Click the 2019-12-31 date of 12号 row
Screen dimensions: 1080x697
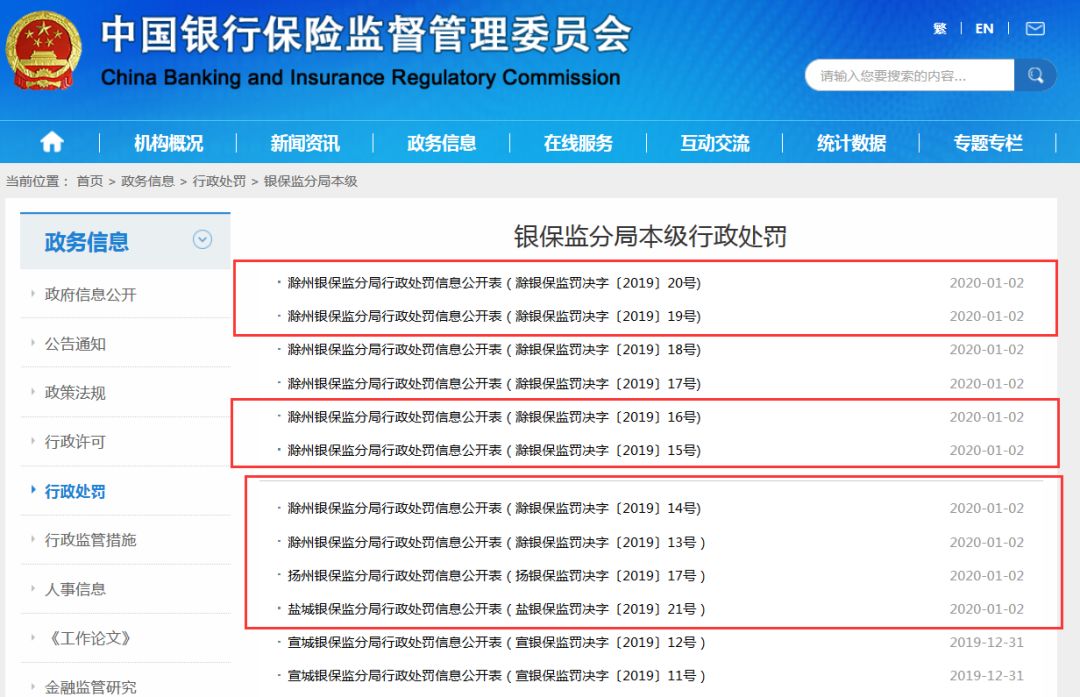coord(986,643)
